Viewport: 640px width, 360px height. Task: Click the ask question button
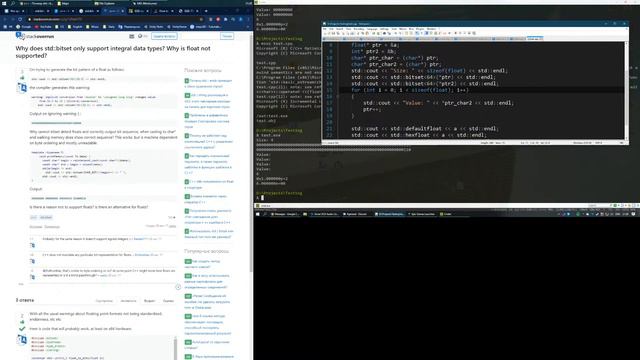pyautogui.click(x=164, y=36)
